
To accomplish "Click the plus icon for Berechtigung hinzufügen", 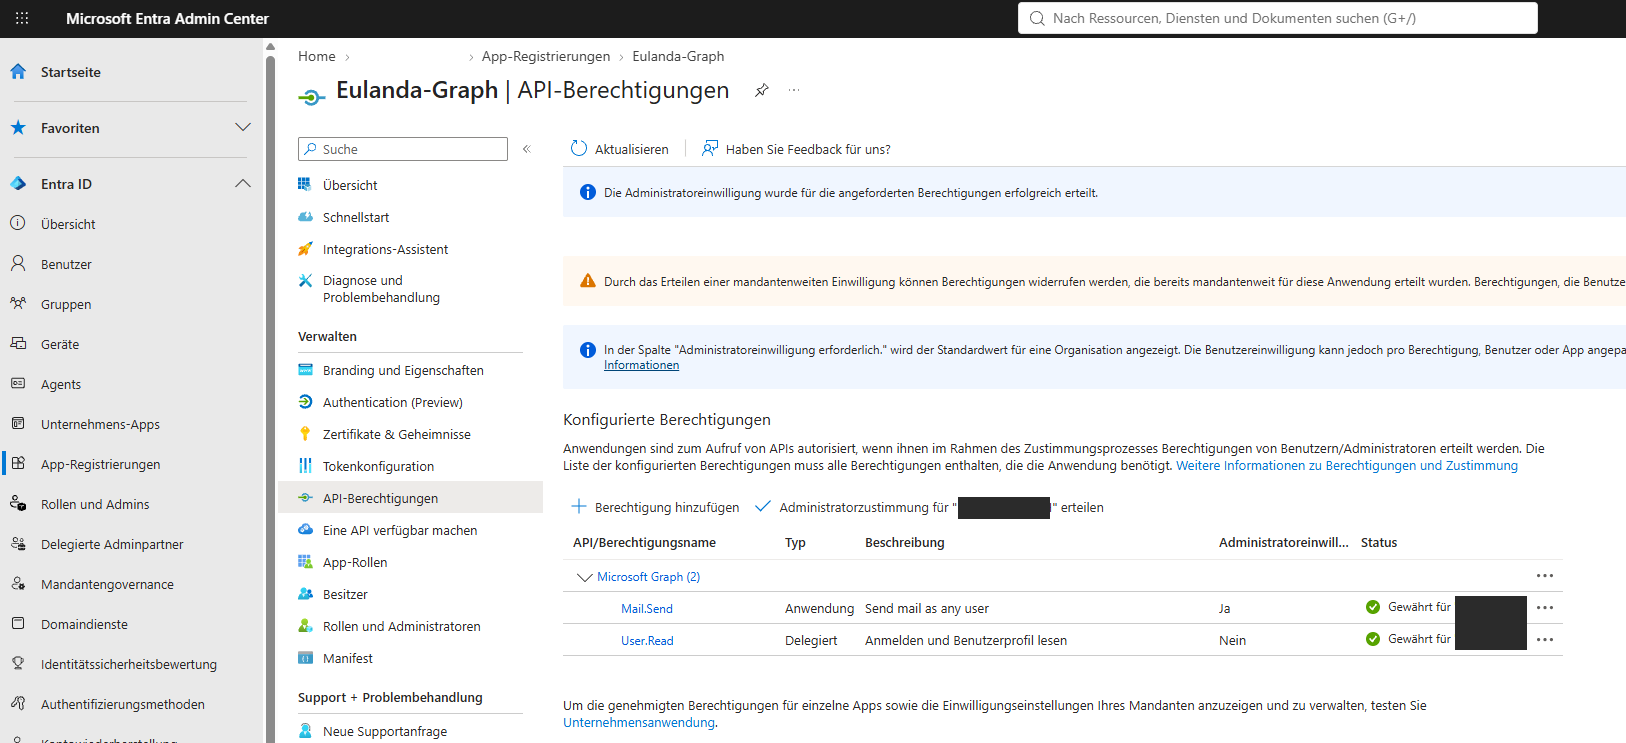I will [578, 506].
